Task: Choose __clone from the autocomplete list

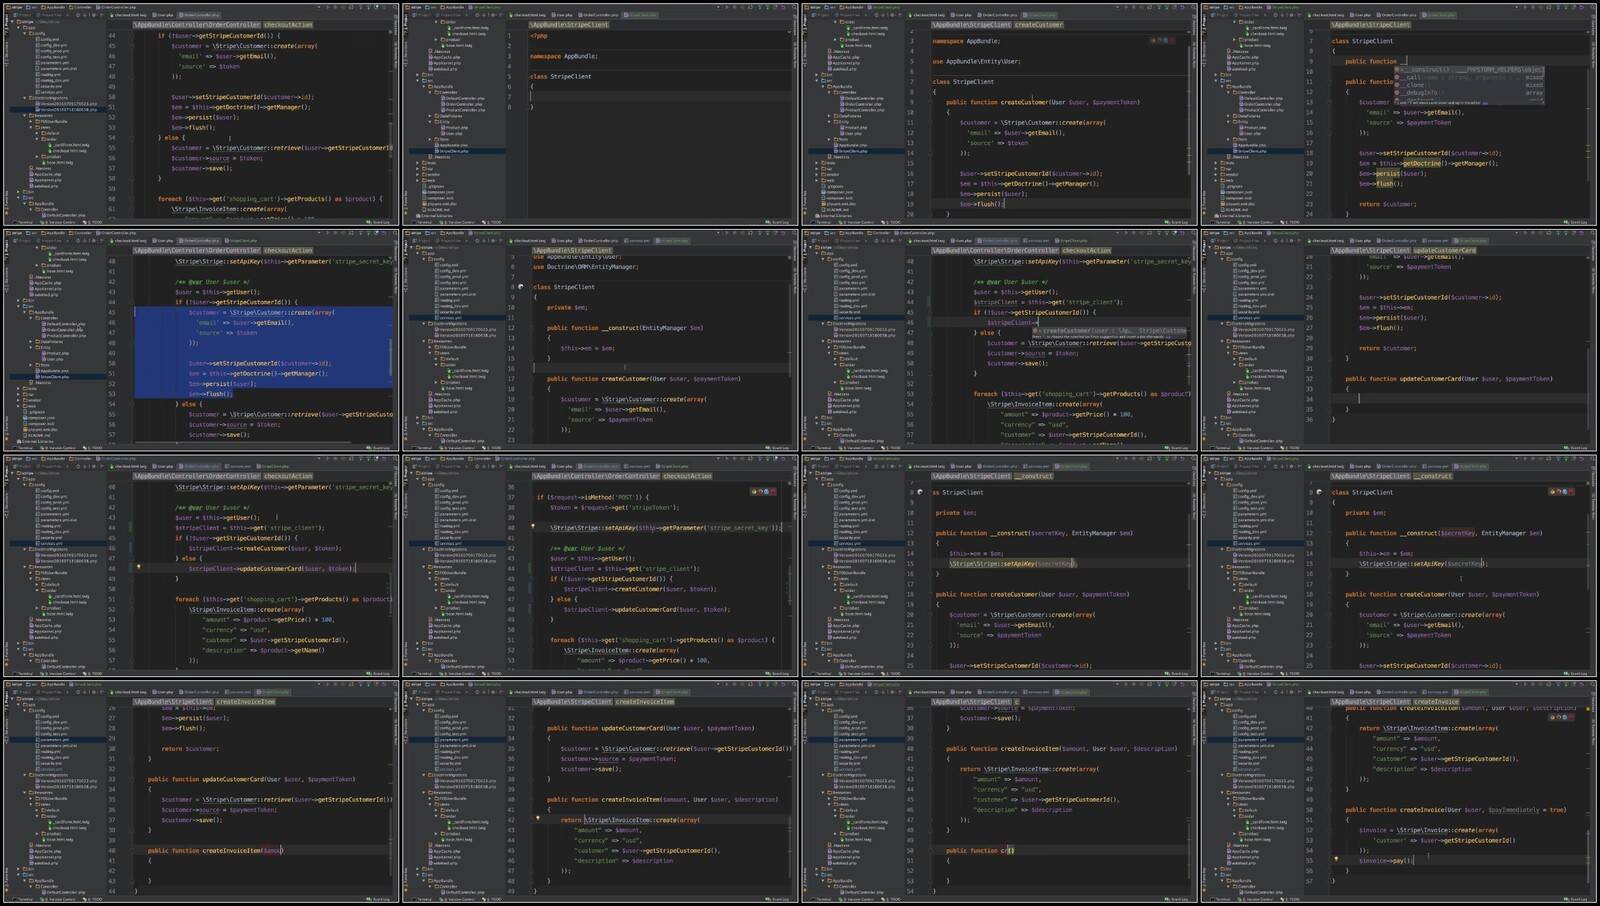Action: click(x=1416, y=85)
